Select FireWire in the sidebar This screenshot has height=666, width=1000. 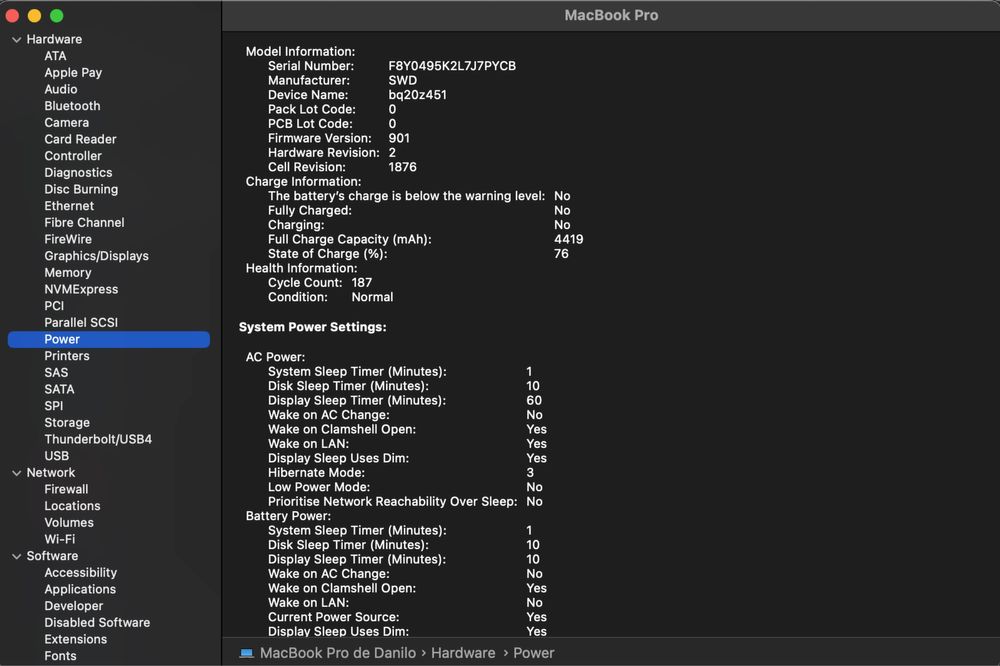[68, 239]
